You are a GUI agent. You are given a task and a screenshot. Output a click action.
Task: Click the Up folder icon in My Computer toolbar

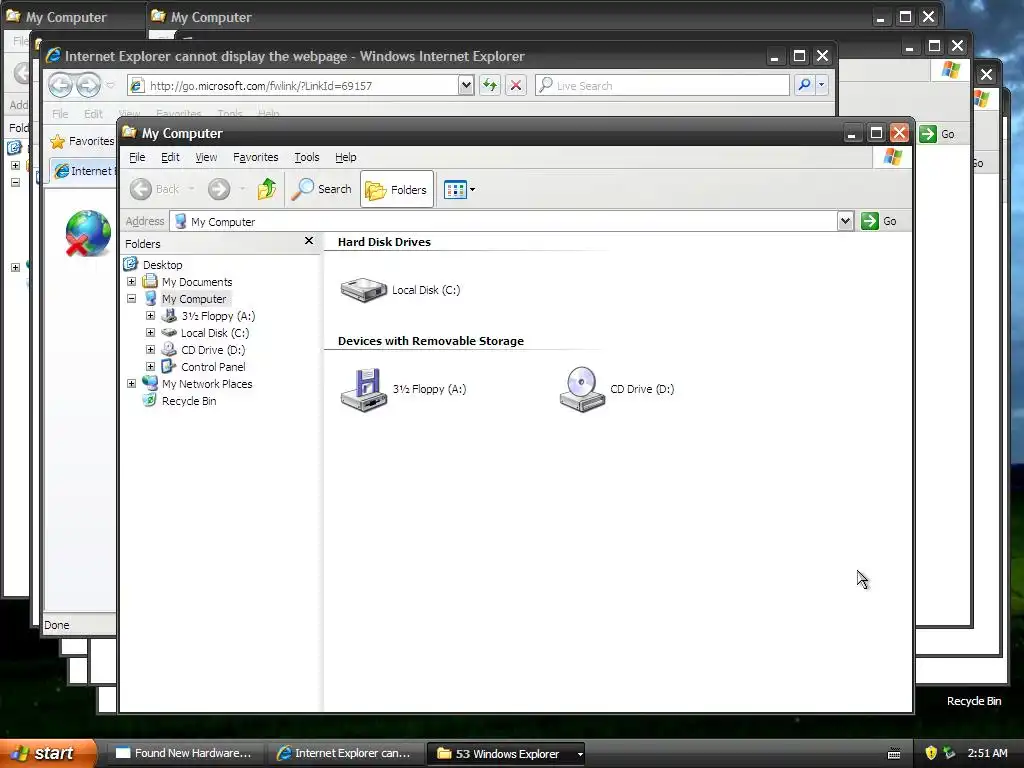(266, 189)
